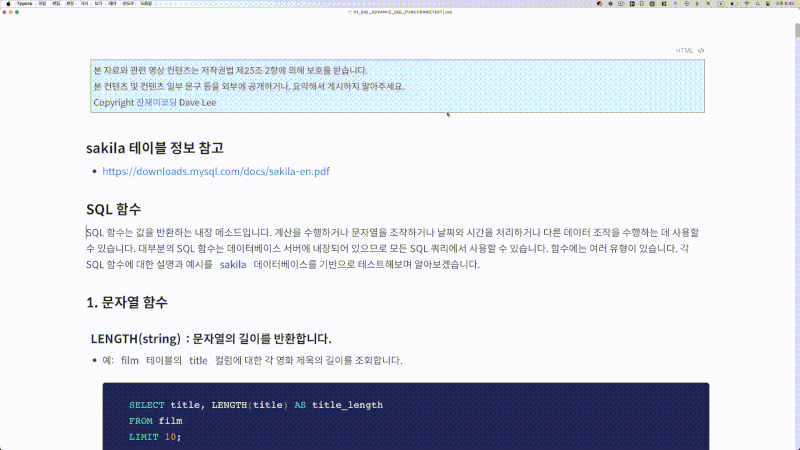The image size is (800, 450).
Task: Open Spotlight search in the menu bar
Action: point(757,4)
